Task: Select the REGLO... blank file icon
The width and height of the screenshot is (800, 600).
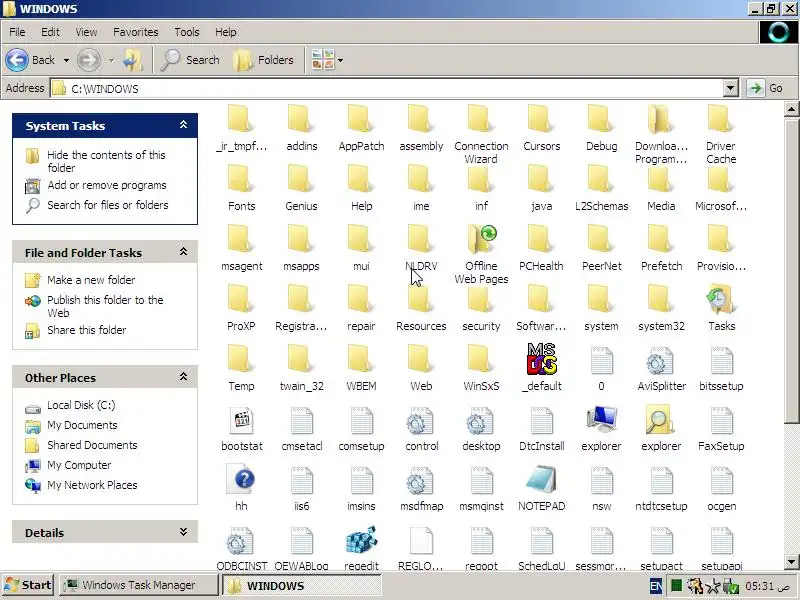Action: click(421, 541)
